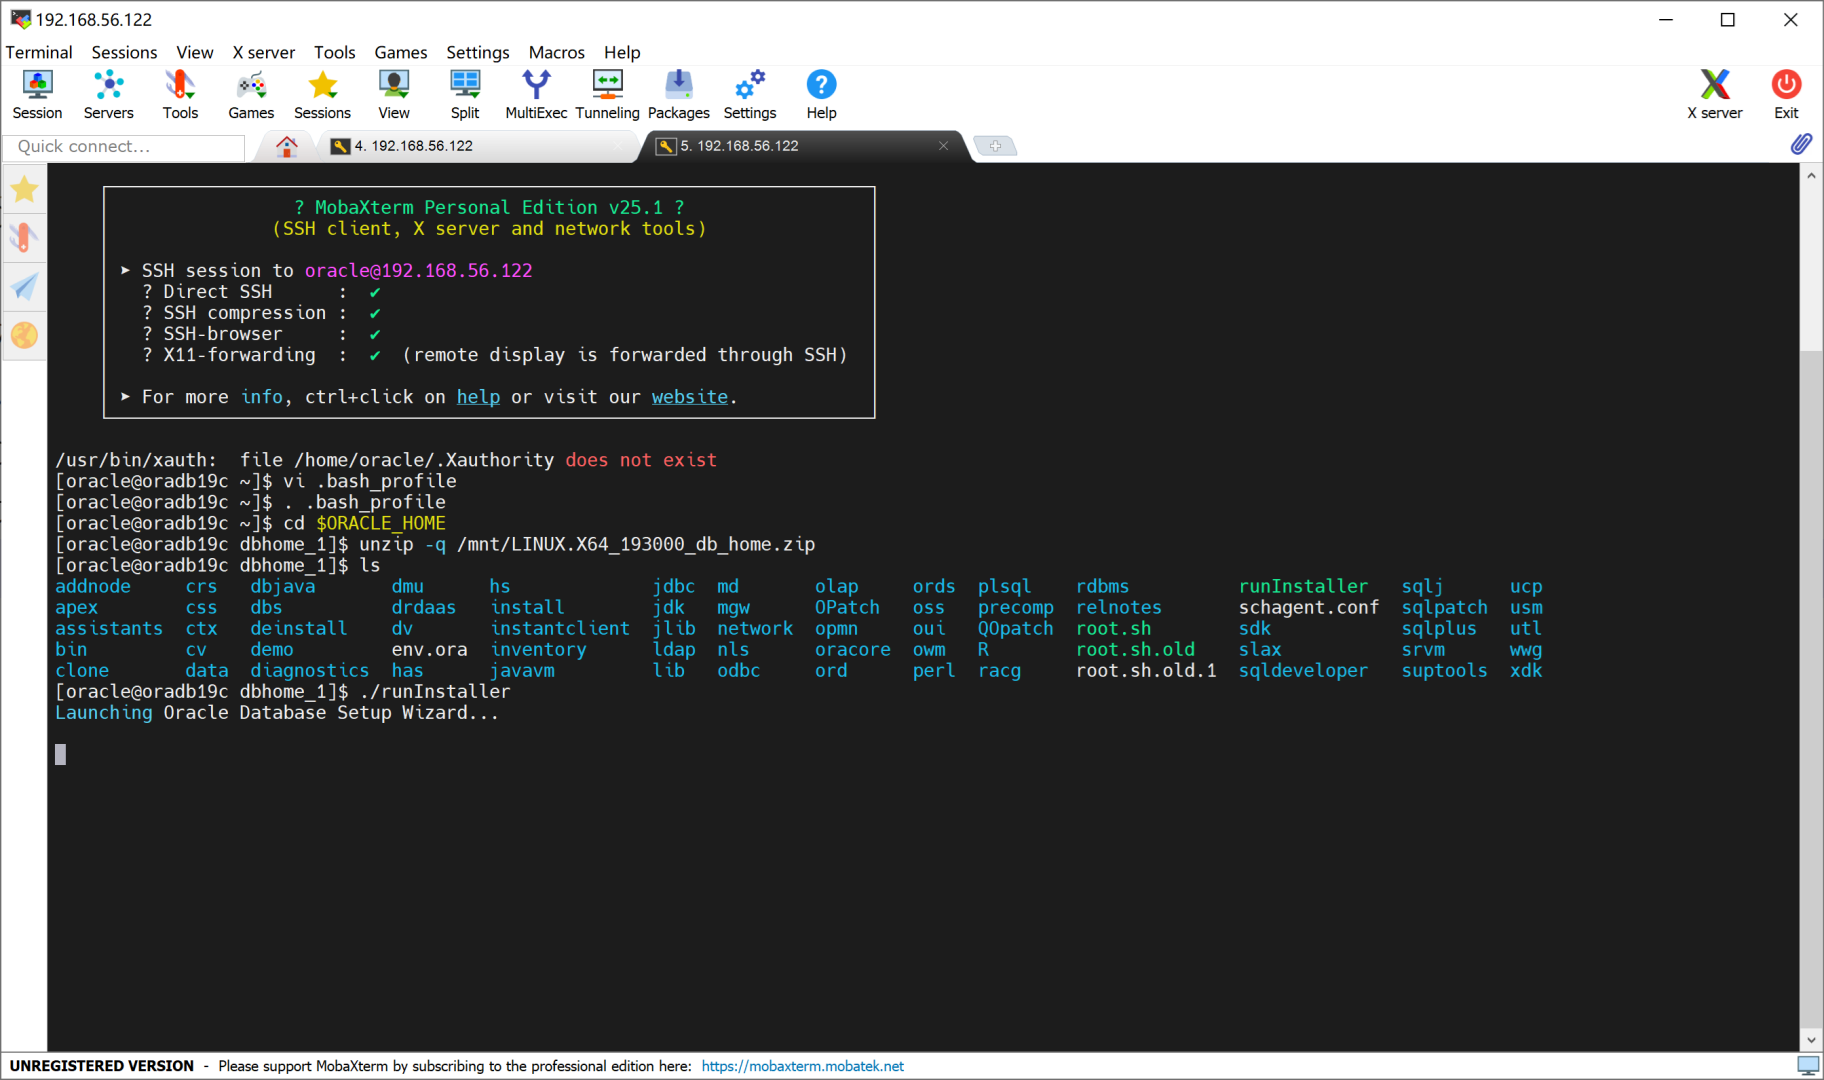
Task: Click the deinstall directory name
Action: coord(299,629)
